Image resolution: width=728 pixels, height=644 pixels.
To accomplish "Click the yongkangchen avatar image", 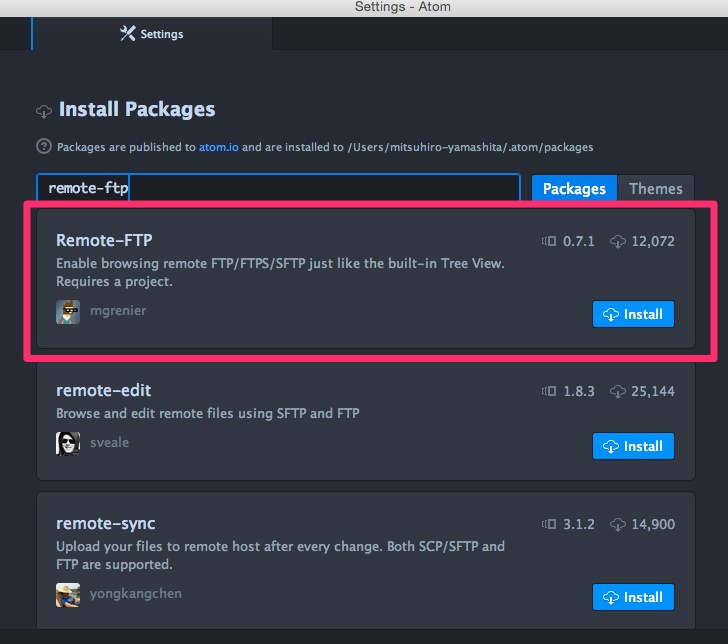I will click(68, 595).
